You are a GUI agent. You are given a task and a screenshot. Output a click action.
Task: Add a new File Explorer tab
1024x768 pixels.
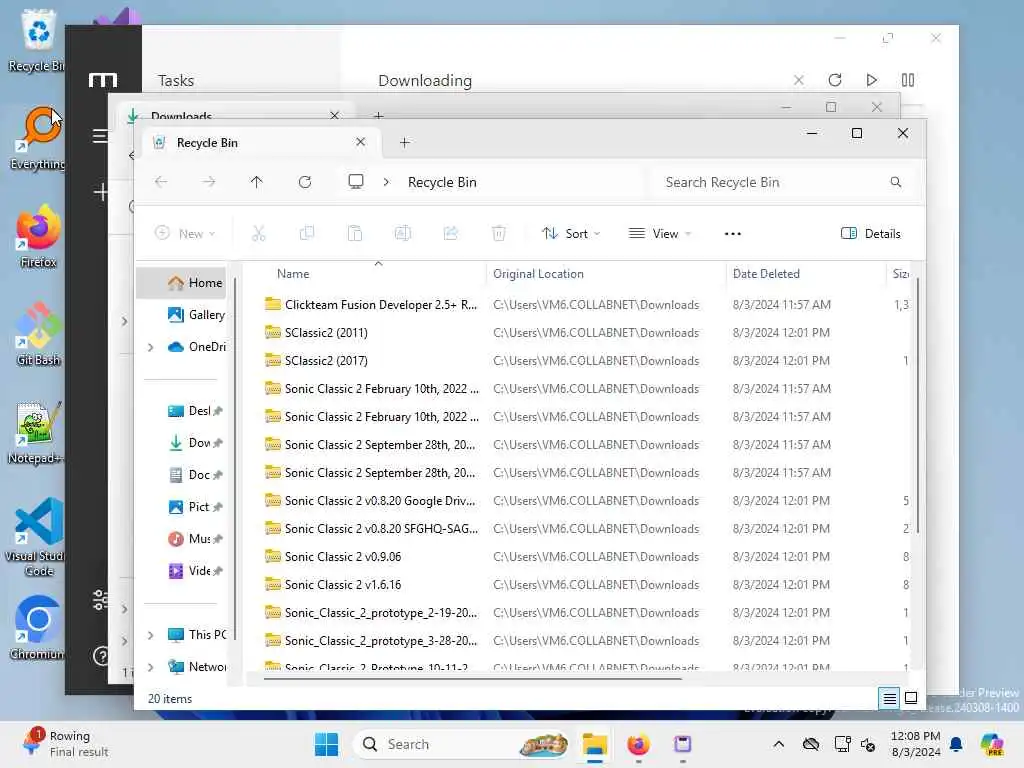[x=404, y=142]
